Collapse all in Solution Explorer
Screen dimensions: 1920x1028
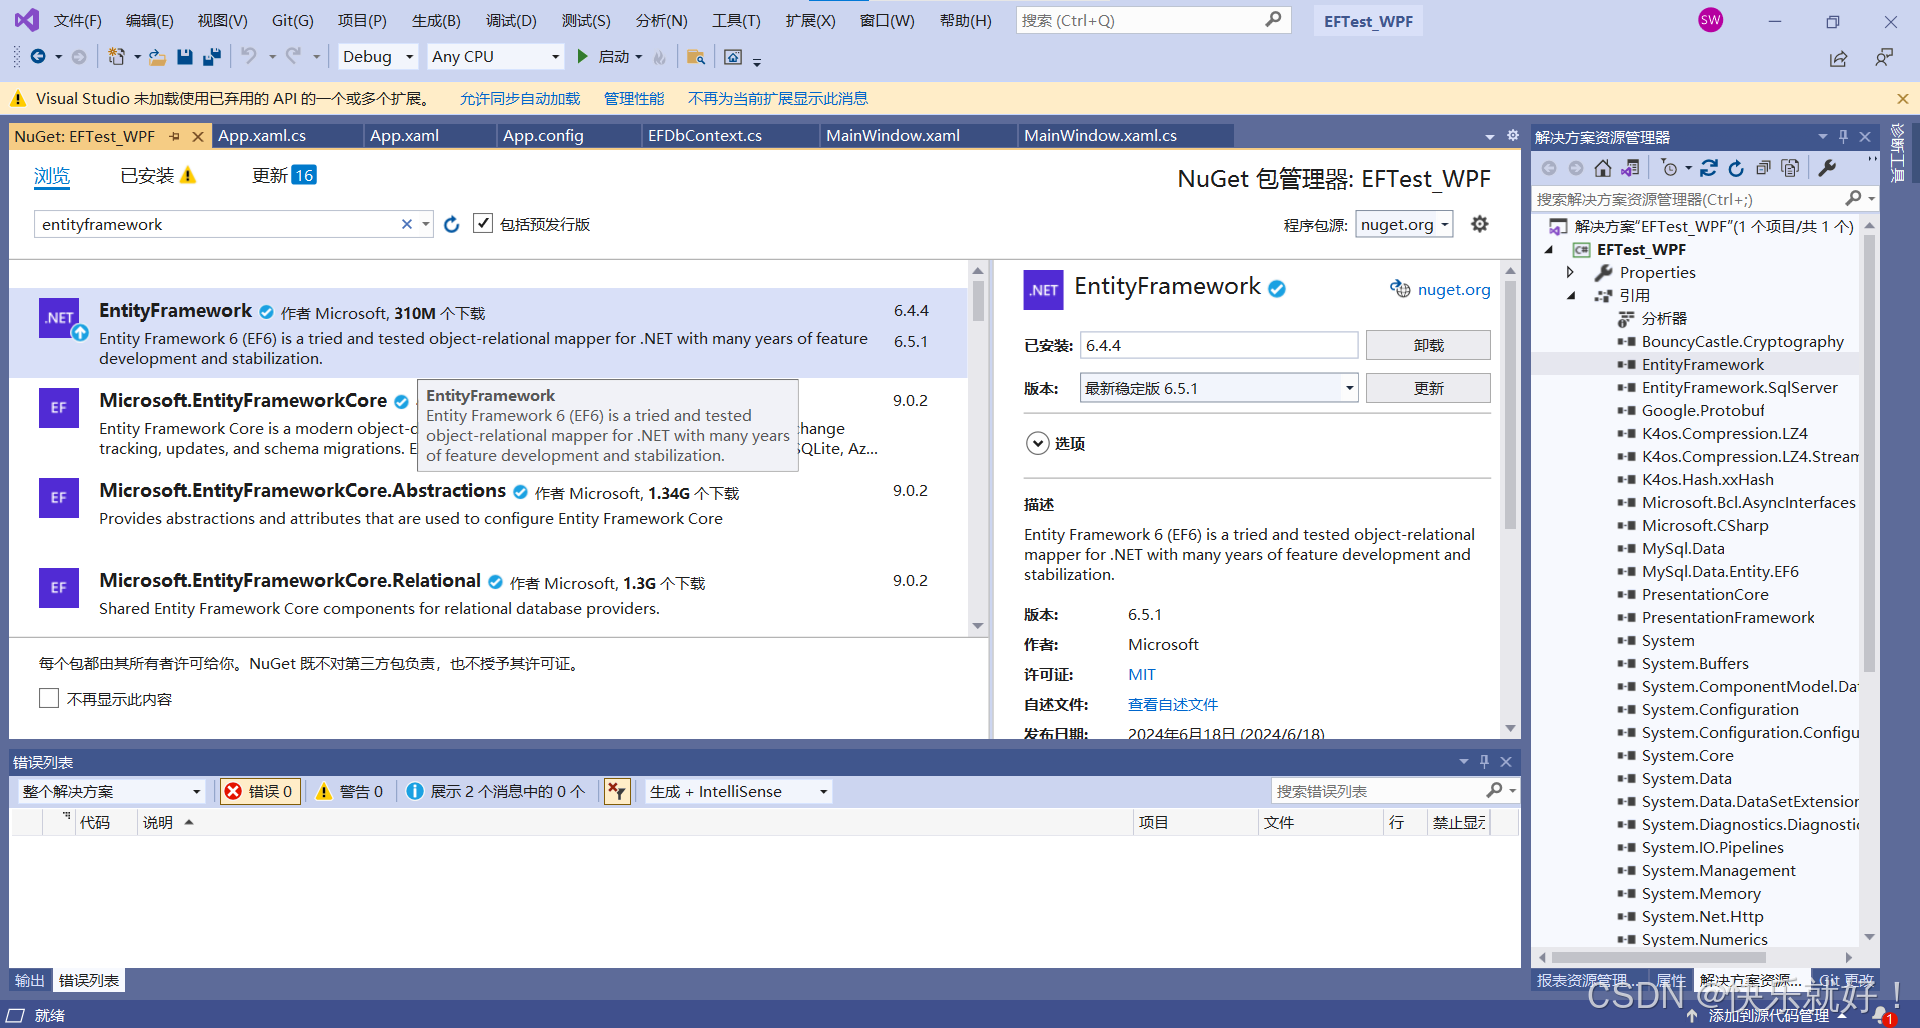(1763, 168)
